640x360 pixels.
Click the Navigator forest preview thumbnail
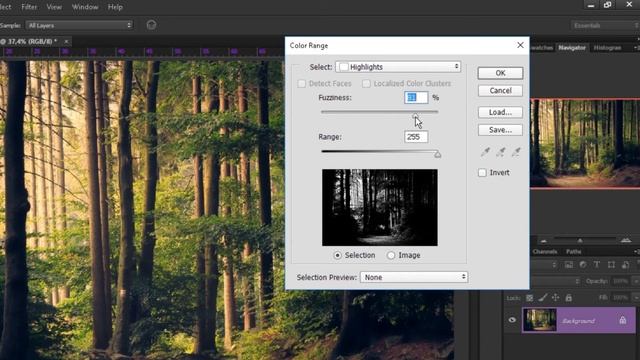tap(585, 144)
